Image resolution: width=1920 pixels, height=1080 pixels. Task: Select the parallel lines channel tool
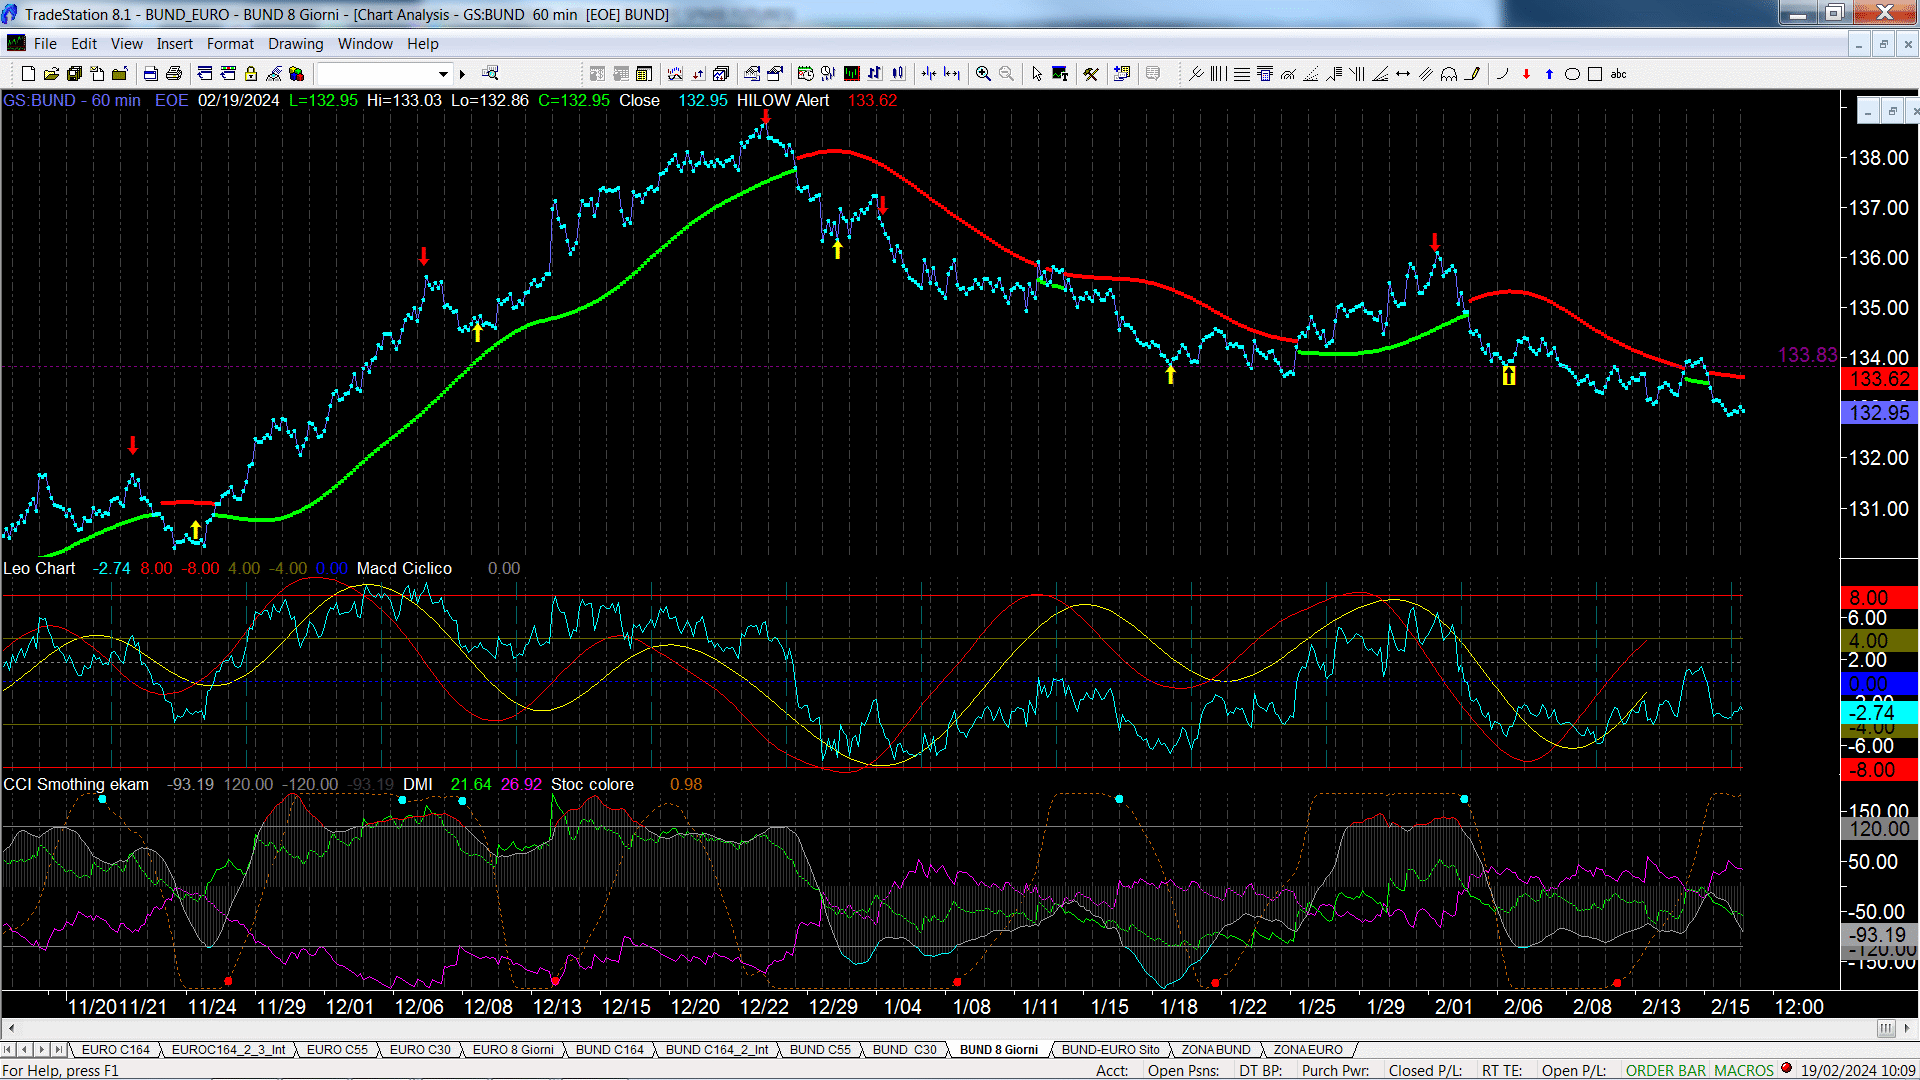click(1426, 74)
